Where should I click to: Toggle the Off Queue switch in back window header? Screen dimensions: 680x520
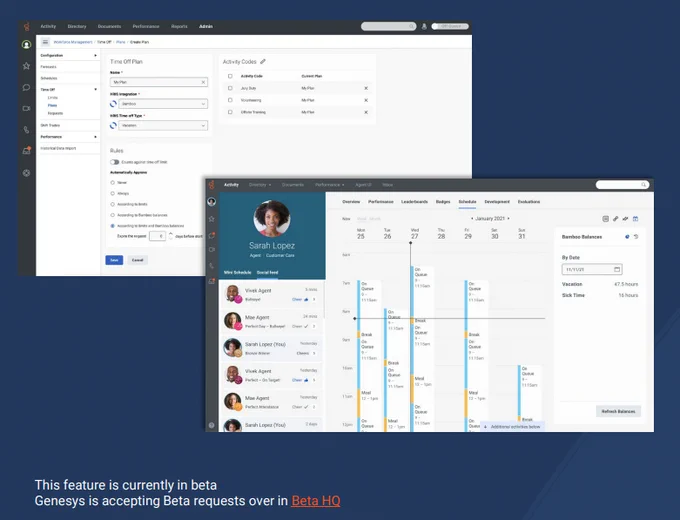point(450,26)
